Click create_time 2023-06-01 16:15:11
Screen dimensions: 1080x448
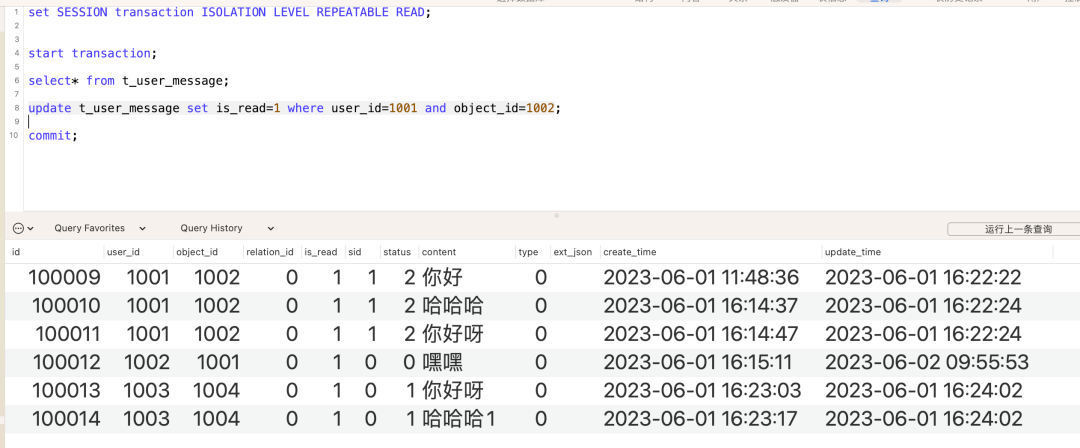coord(698,363)
